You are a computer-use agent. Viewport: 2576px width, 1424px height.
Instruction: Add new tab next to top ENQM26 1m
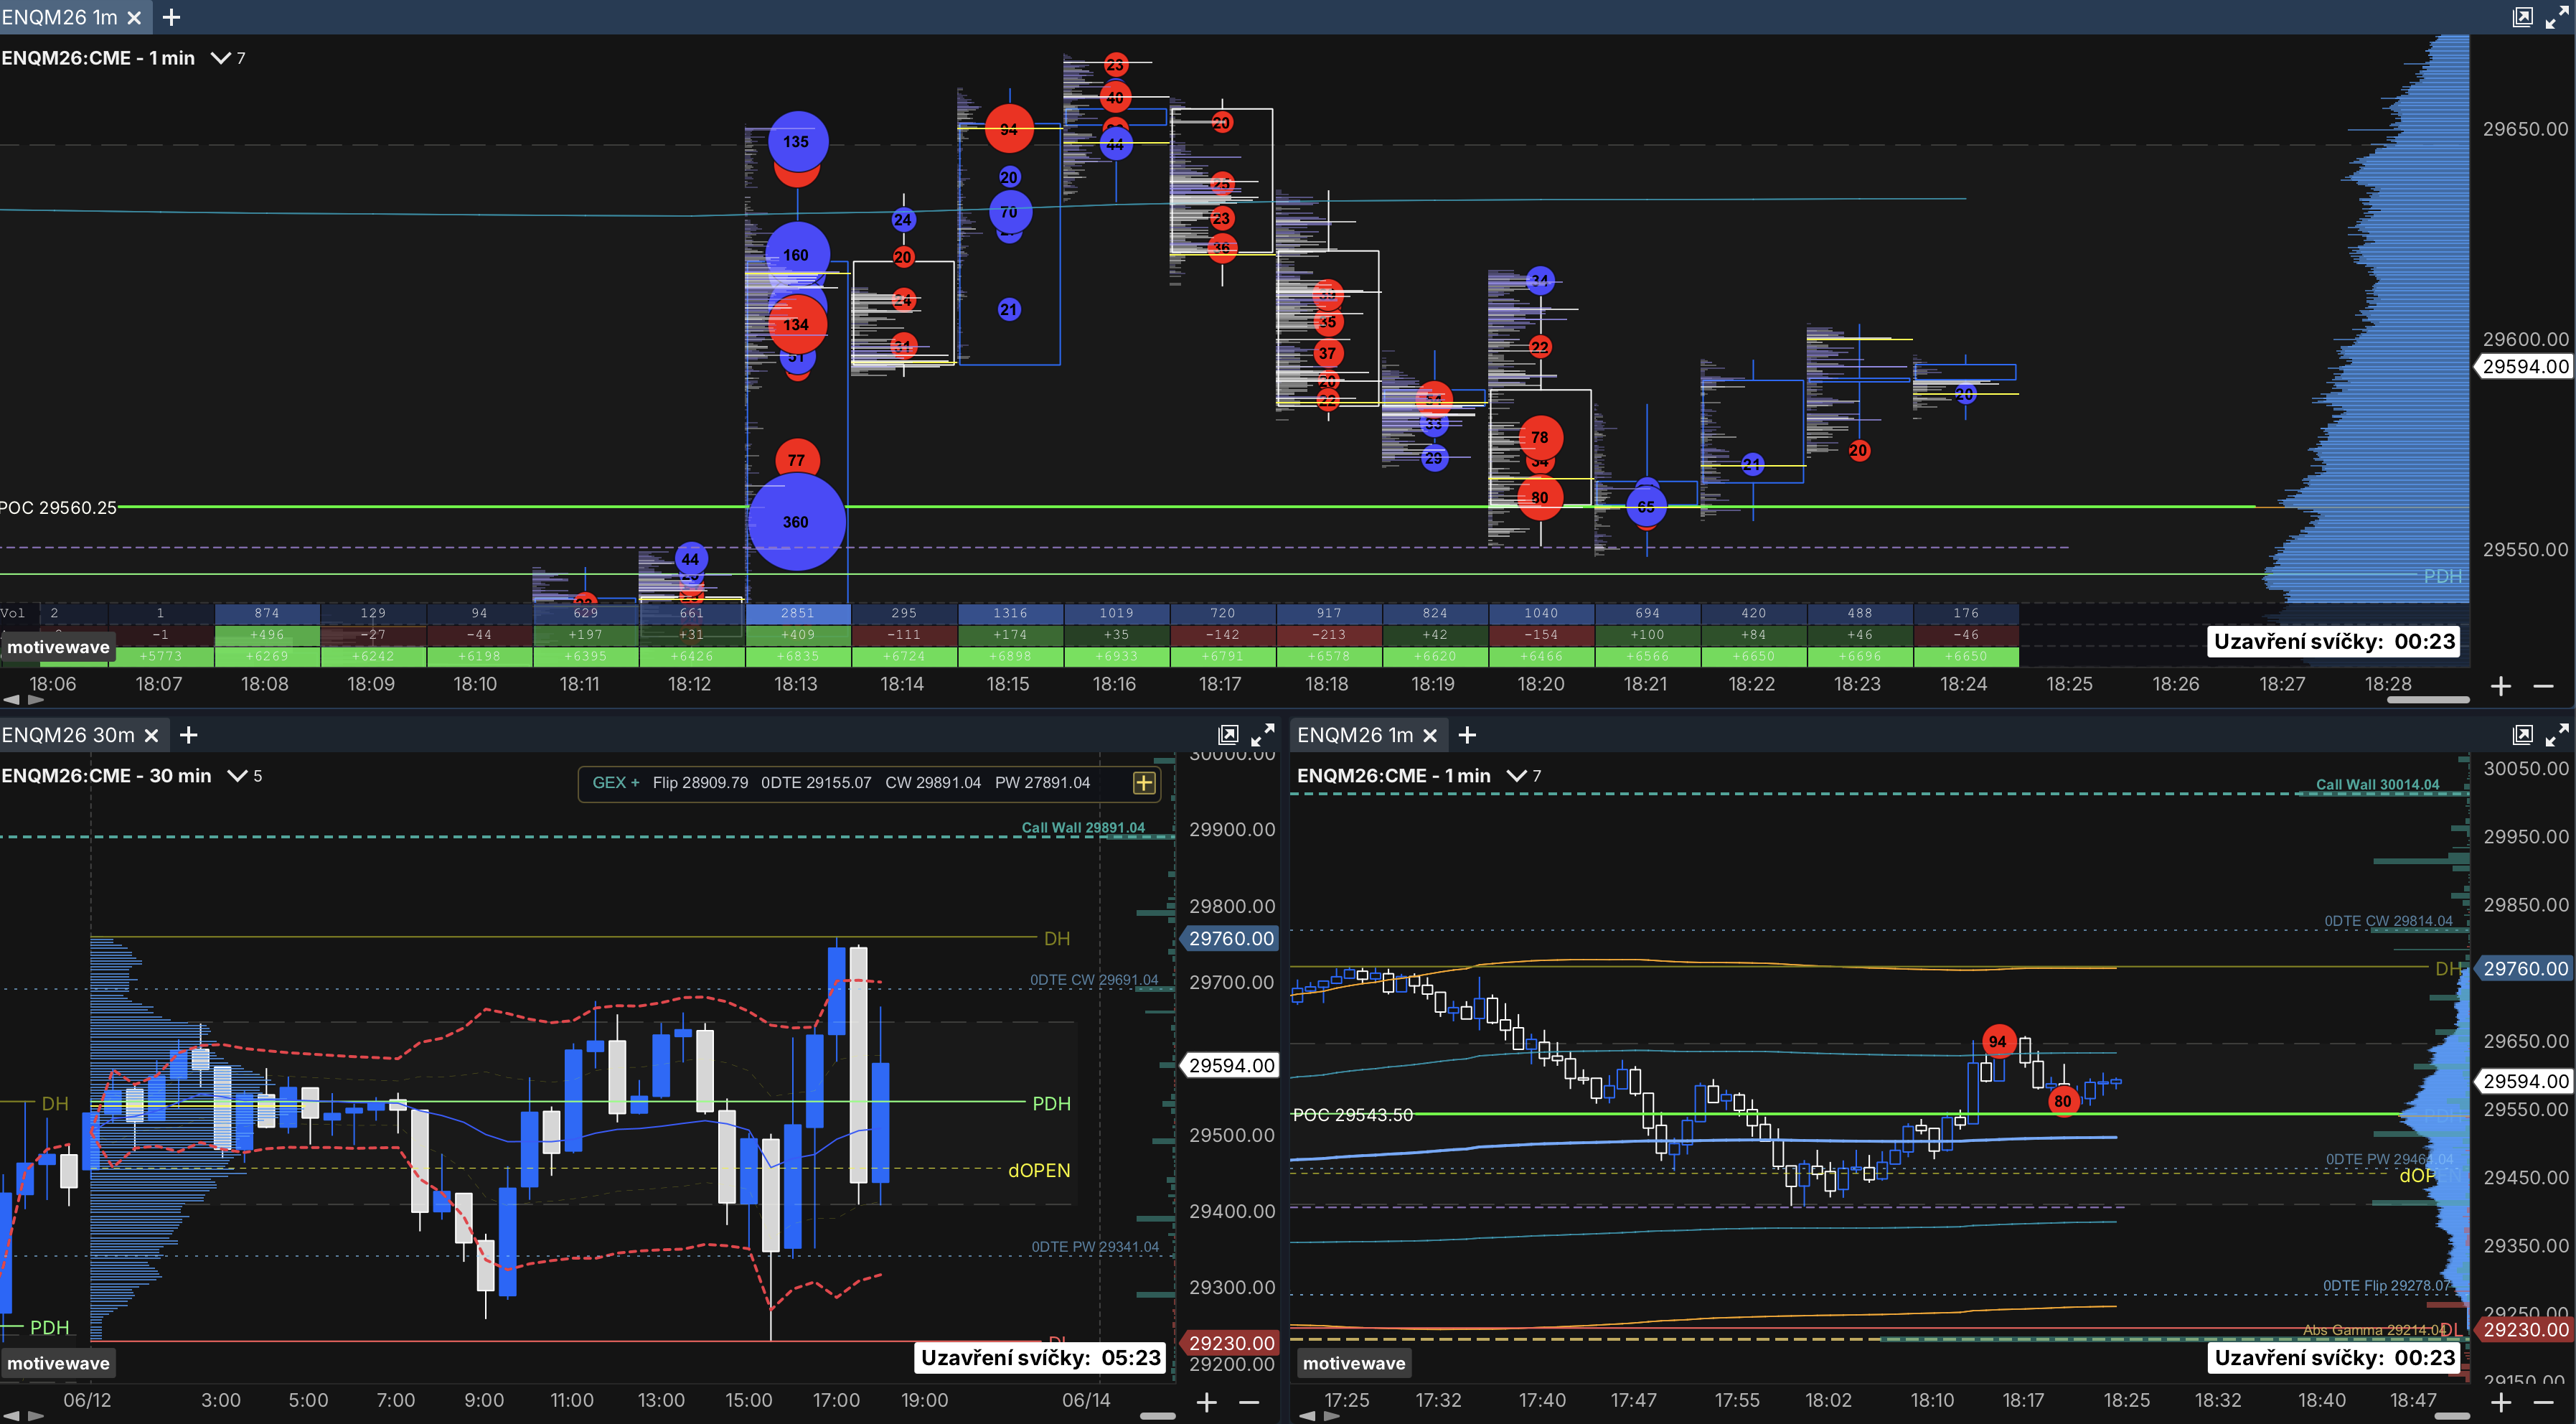click(x=171, y=18)
